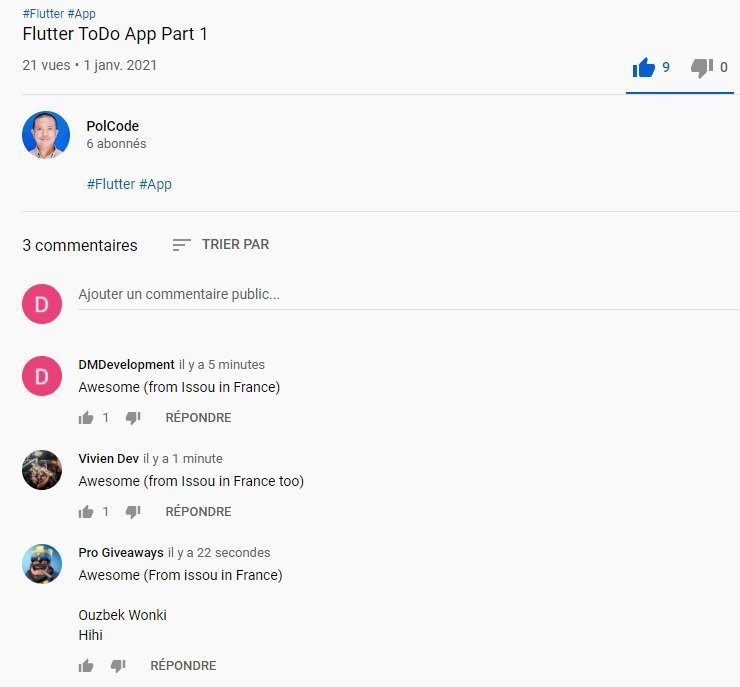Image resolution: width=740 pixels, height=687 pixels.
Task: Open Pro Giveaways channel name
Action: click(x=121, y=553)
